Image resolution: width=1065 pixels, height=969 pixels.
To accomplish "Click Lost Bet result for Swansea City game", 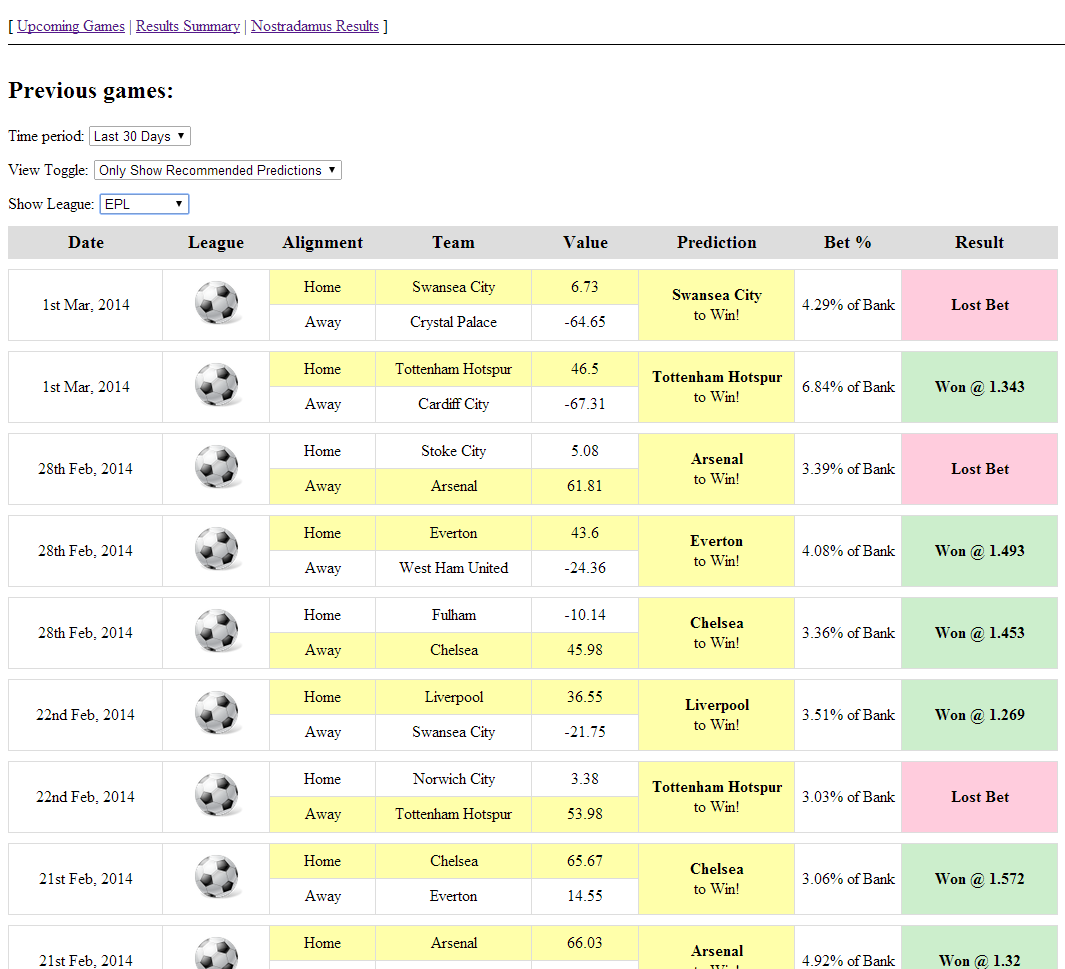I will tap(979, 305).
